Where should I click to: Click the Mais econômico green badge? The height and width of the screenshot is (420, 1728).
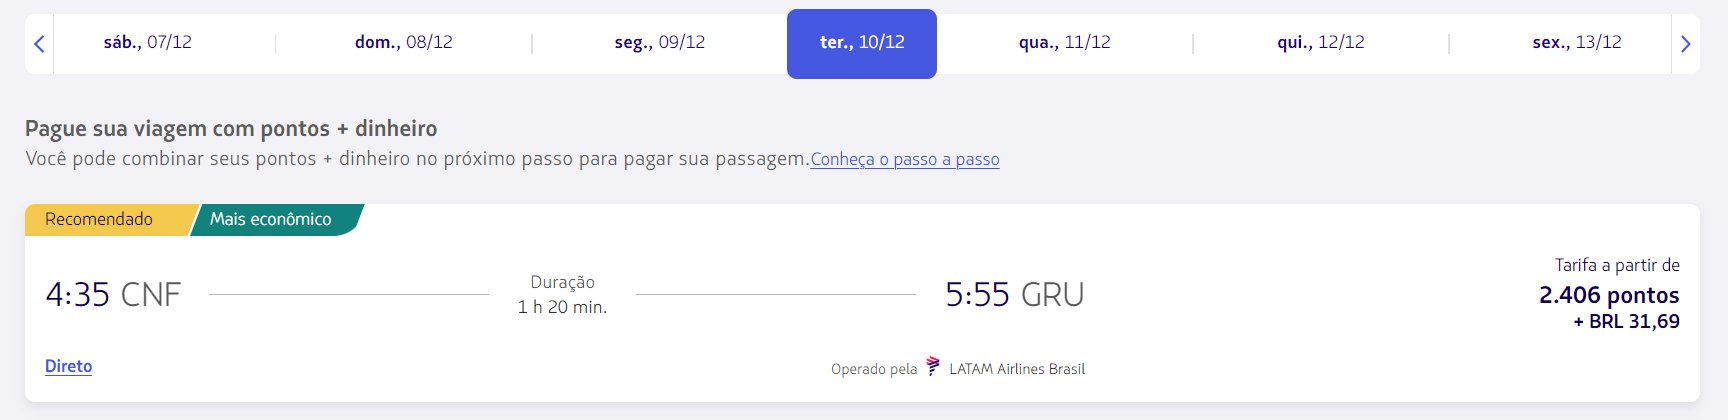tap(273, 219)
